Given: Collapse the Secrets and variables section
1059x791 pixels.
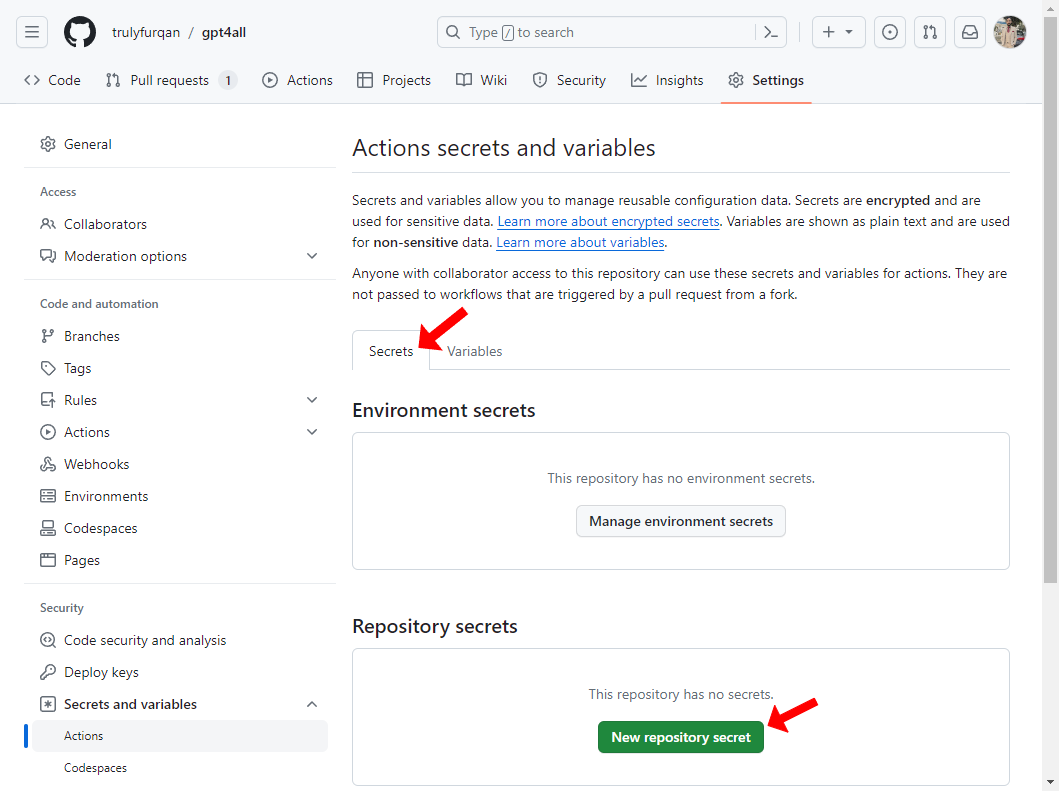Looking at the screenshot, I should click(x=312, y=704).
